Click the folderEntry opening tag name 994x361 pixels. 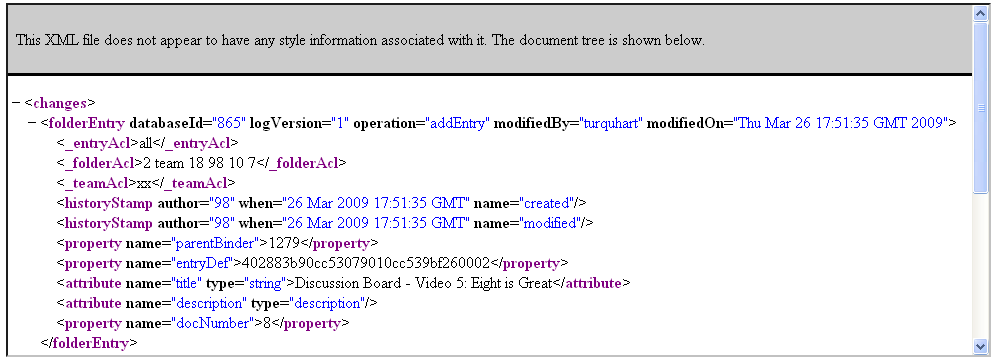point(87,123)
